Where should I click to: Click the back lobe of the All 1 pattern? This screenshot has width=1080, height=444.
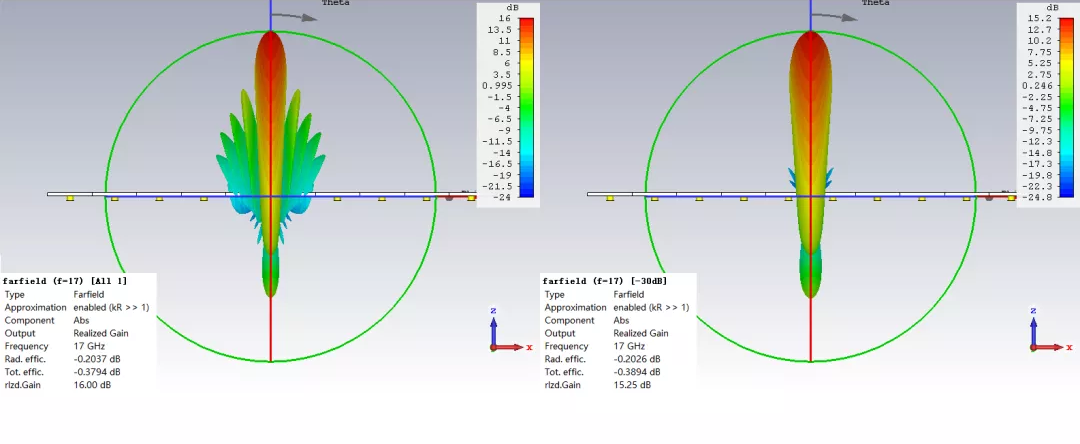(270, 272)
